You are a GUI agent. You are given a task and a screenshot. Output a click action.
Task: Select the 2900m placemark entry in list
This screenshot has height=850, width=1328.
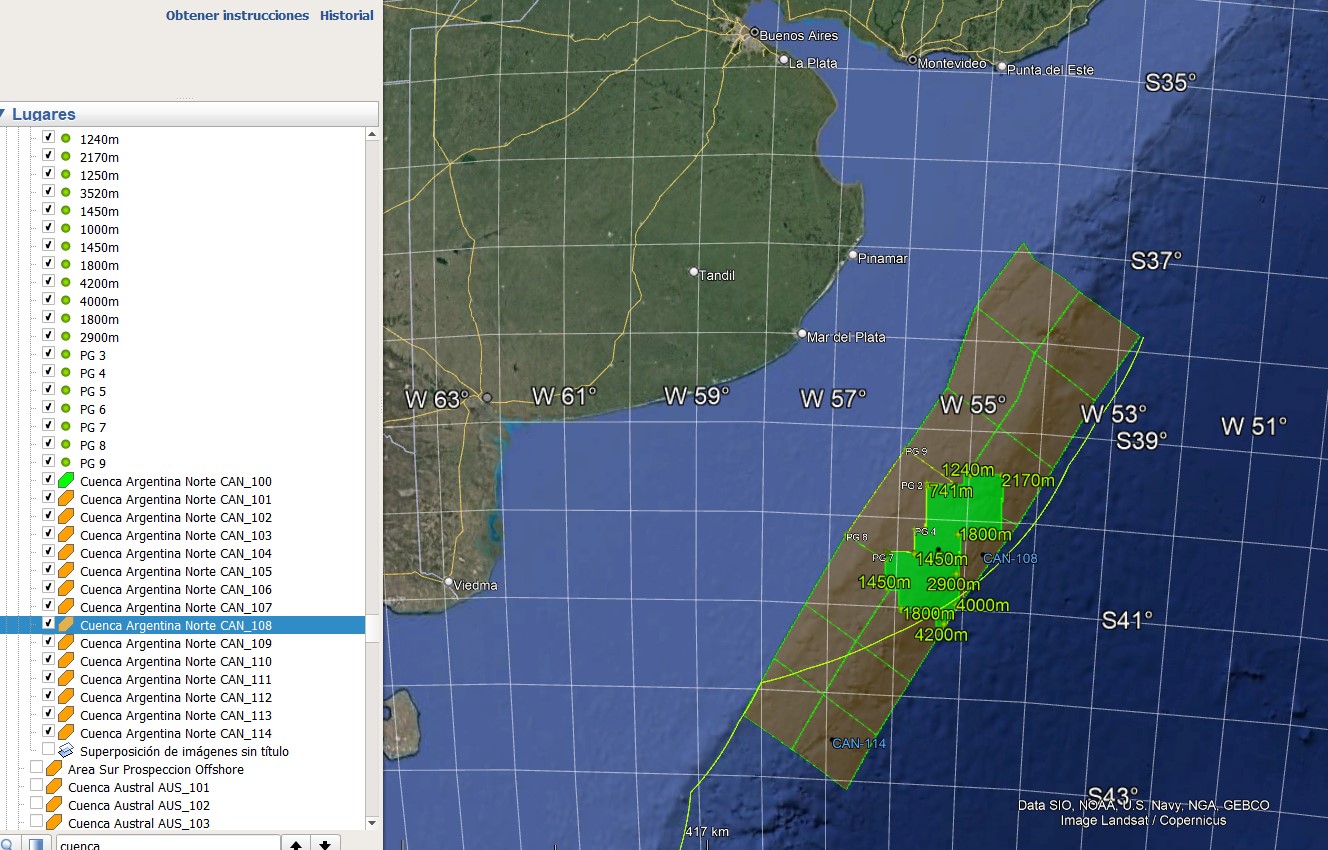pos(99,338)
